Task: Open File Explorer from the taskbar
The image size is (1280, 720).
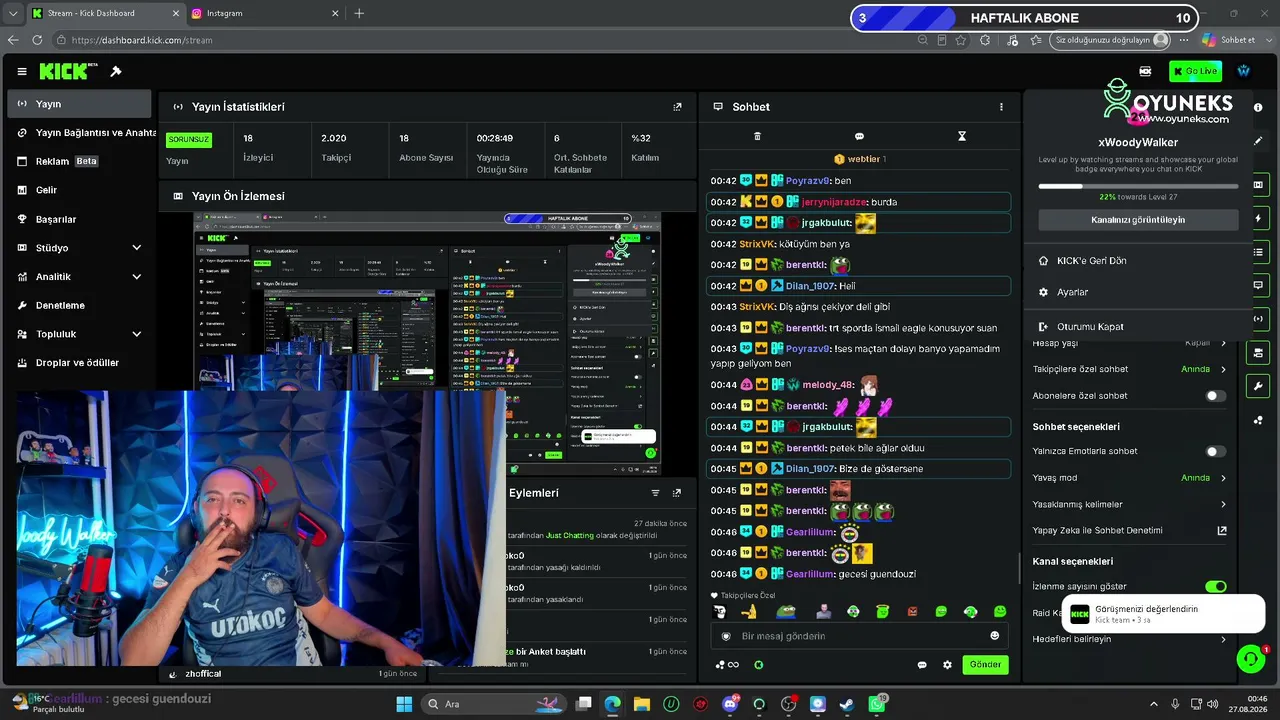Action: tap(641, 704)
